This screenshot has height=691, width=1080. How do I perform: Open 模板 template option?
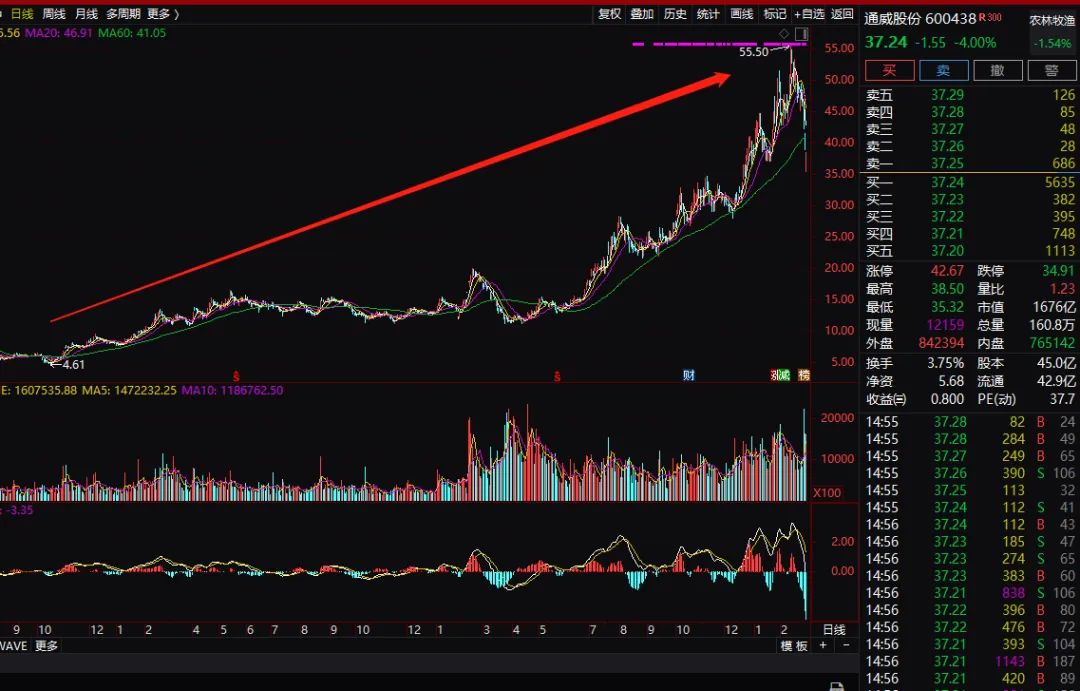(793, 646)
